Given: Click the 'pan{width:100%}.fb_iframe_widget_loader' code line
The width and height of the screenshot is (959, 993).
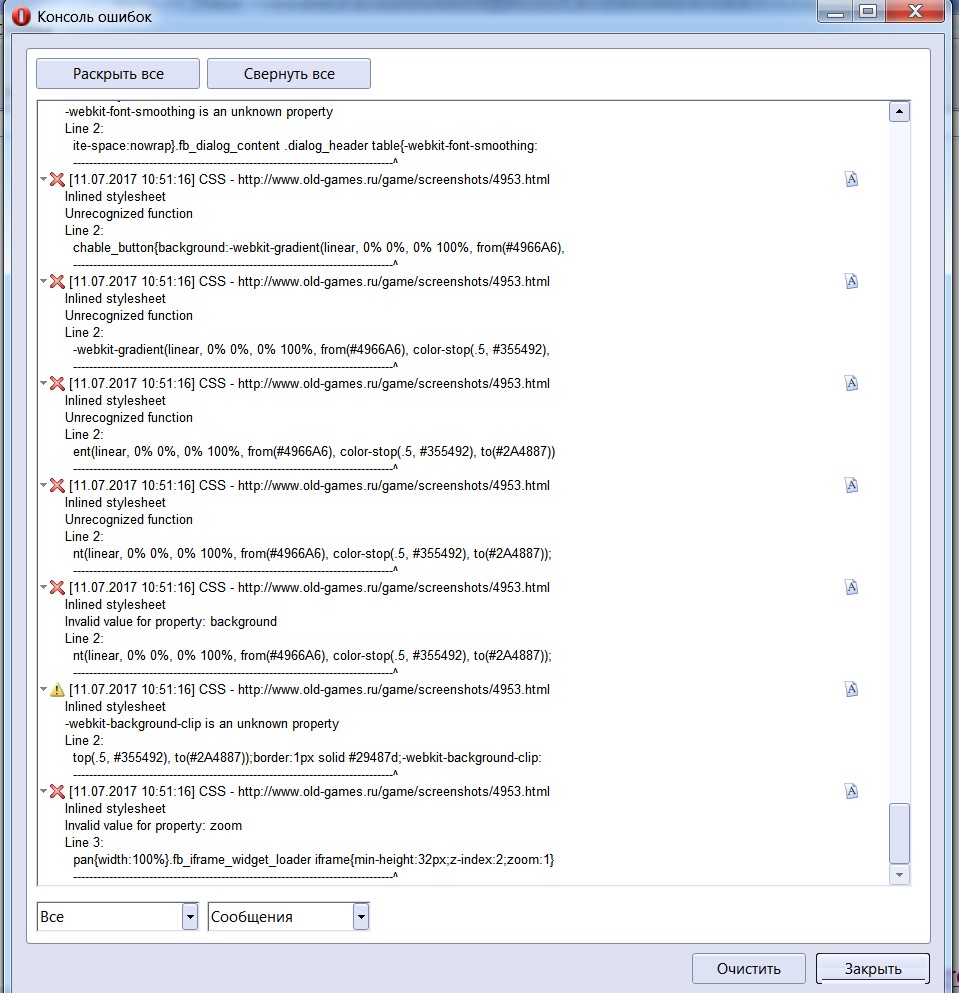Looking at the screenshot, I should (x=314, y=859).
